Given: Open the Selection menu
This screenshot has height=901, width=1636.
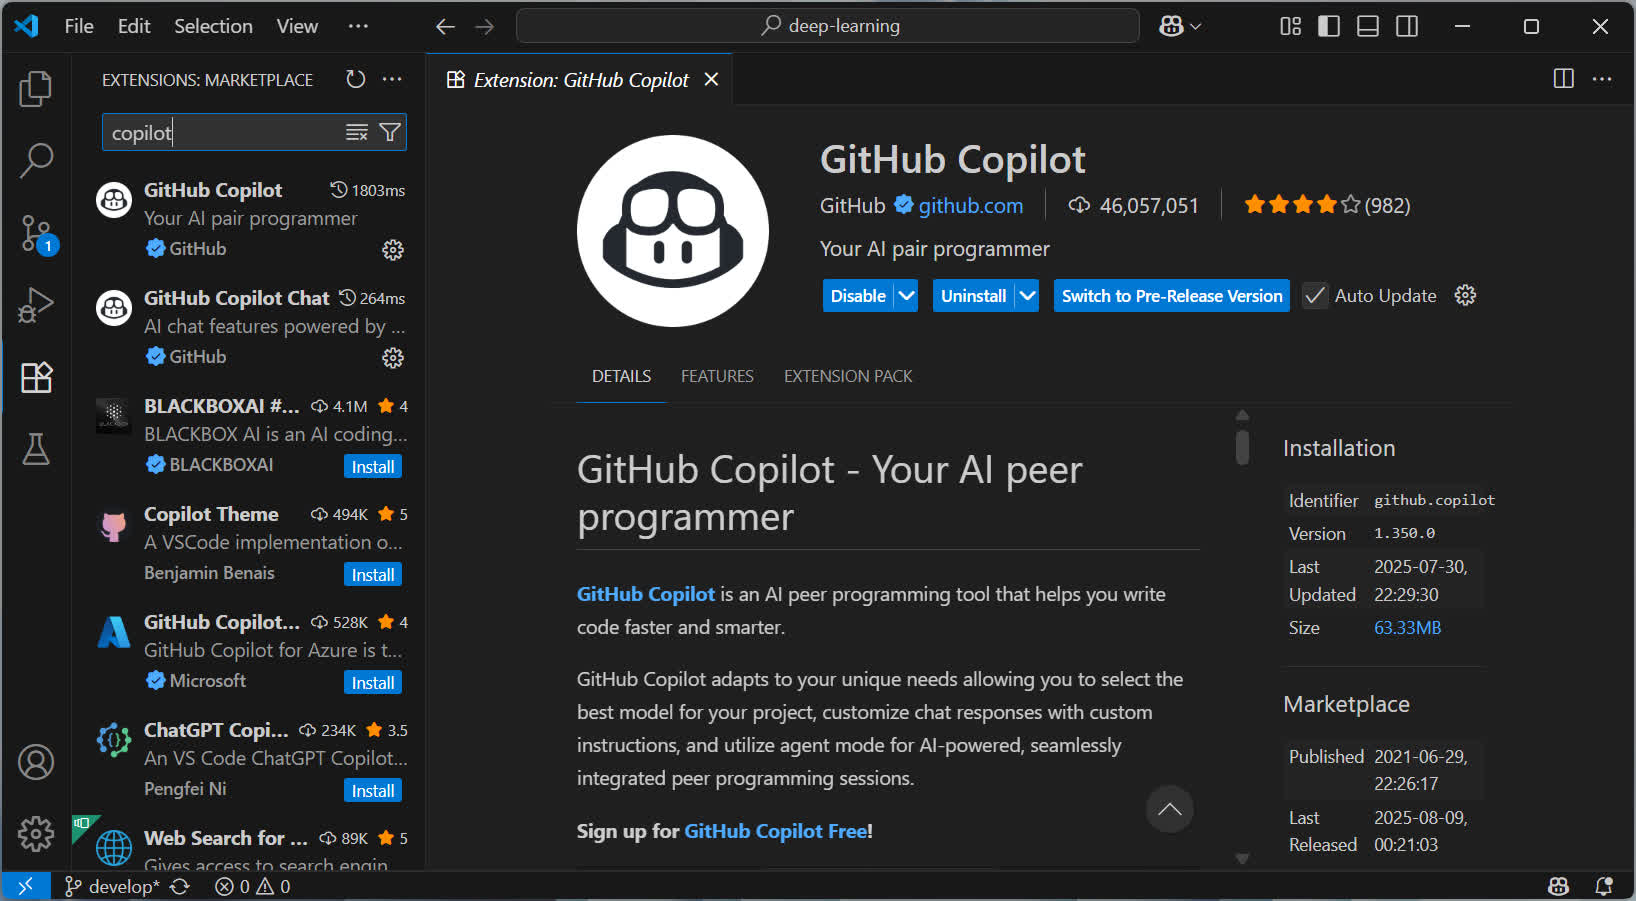Looking at the screenshot, I should click(x=213, y=27).
